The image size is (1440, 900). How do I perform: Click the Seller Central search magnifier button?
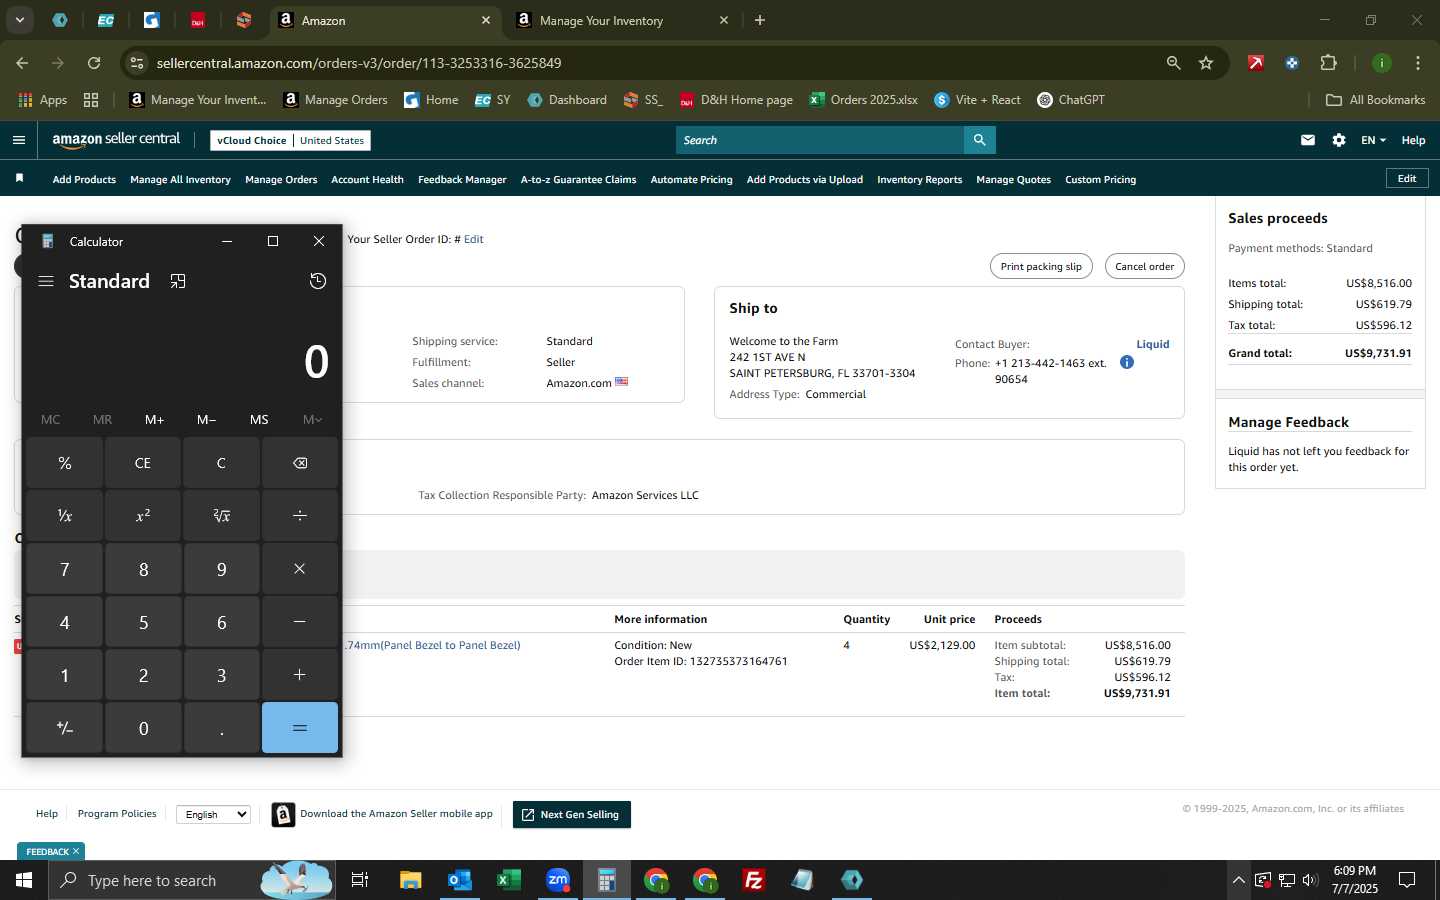click(x=980, y=140)
